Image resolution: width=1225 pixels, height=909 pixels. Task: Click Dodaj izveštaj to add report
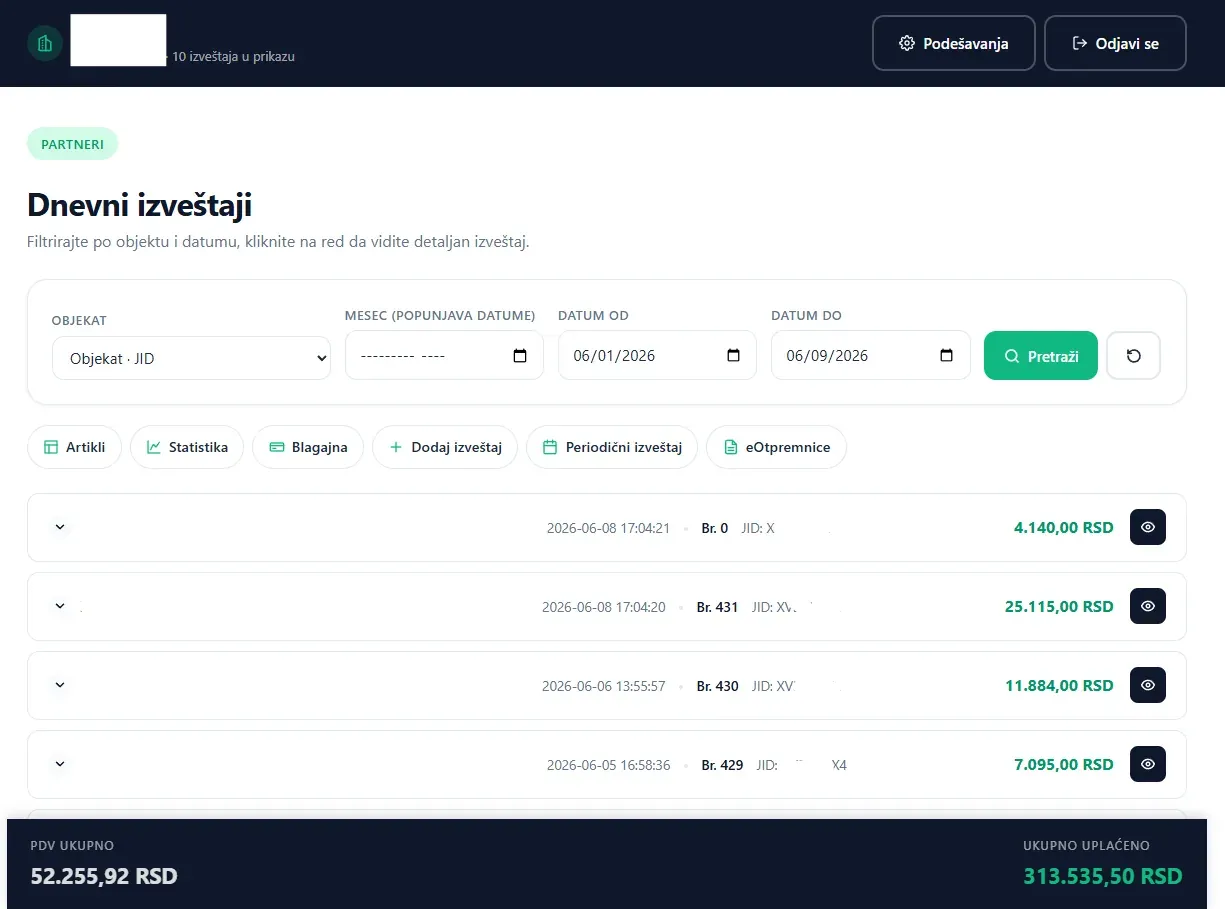click(x=445, y=447)
